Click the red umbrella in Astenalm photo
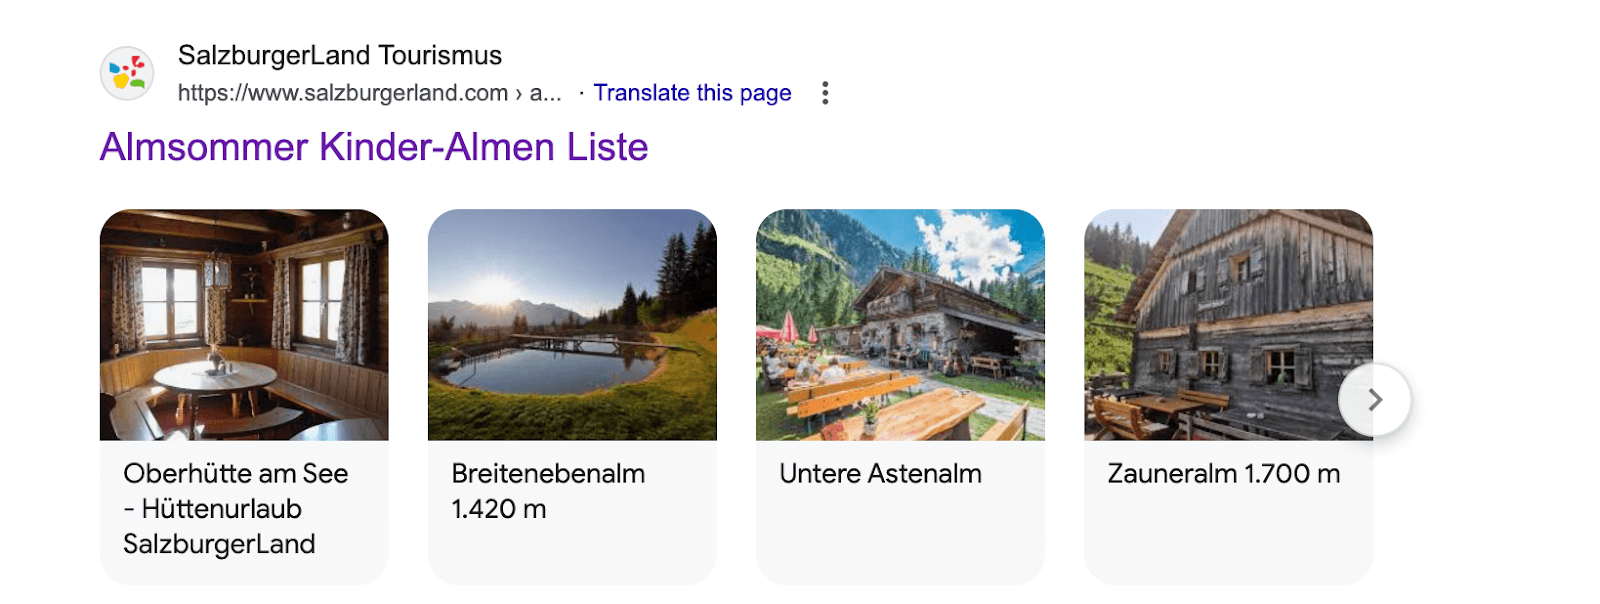The image size is (1600, 604). pos(790,326)
